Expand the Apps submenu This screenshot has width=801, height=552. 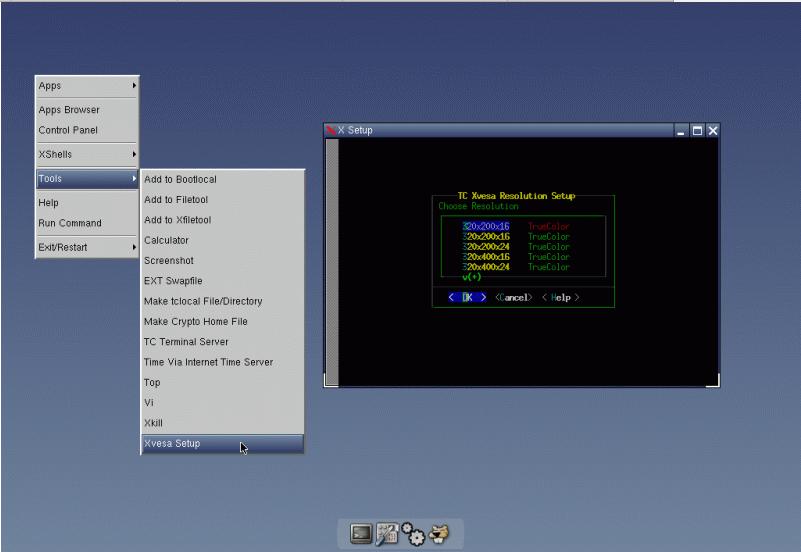point(87,86)
